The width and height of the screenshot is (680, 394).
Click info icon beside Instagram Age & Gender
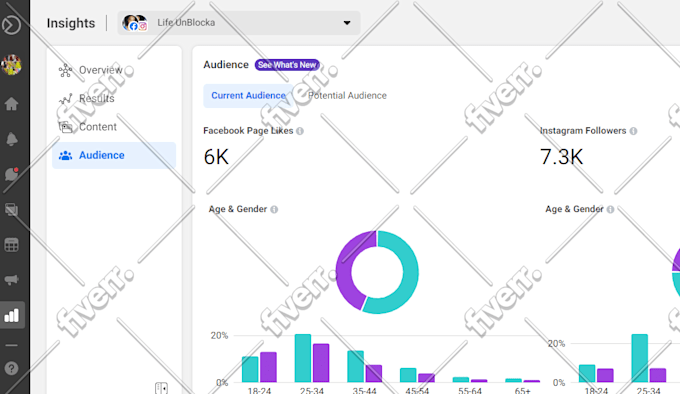click(610, 209)
